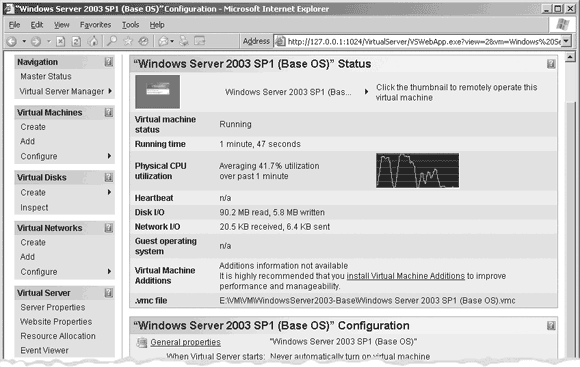Open General properties link

(185, 343)
